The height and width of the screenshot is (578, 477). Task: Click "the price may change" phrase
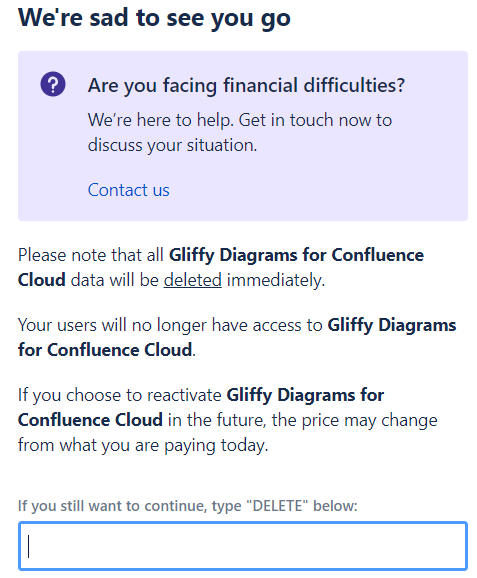click(x=355, y=420)
